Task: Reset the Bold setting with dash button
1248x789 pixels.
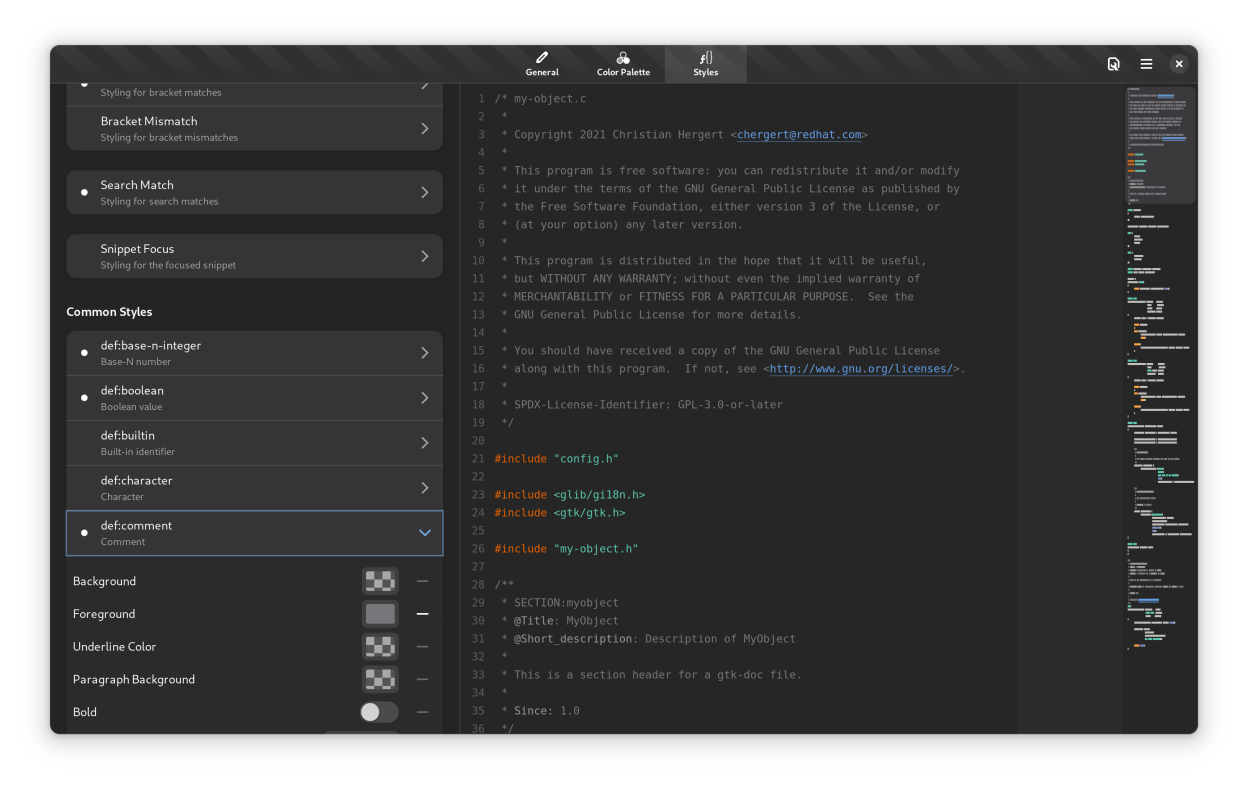Action: 423,712
